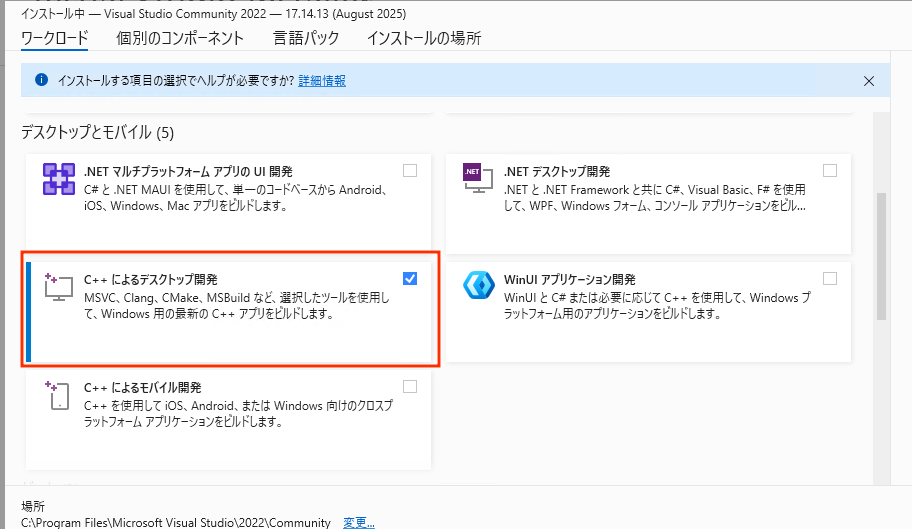Click the デスクトップとモバイル (5) section heading
Image resolution: width=912 pixels, height=529 pixels.
pos(97,133)
